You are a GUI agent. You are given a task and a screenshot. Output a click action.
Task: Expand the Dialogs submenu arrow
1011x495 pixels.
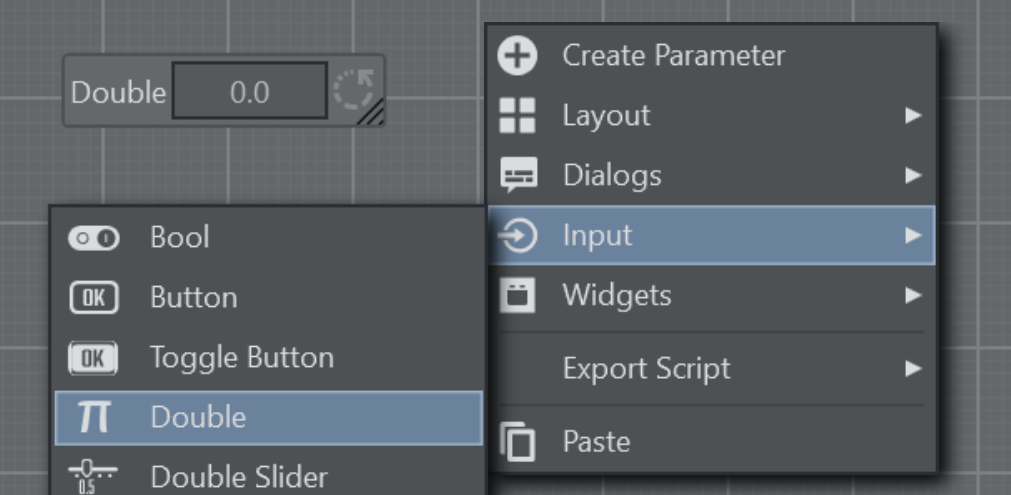912,176
